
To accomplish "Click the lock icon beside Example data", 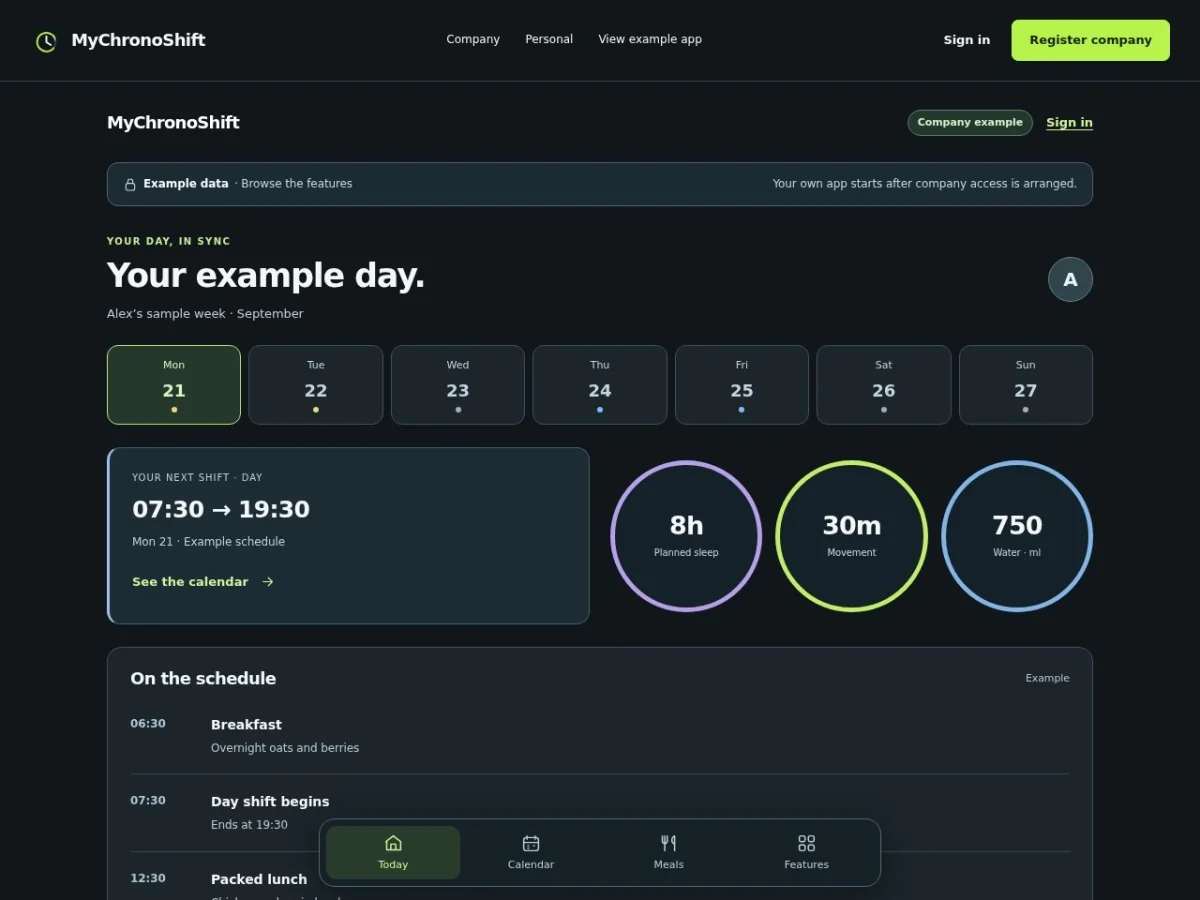I will [x=130, y=184].
